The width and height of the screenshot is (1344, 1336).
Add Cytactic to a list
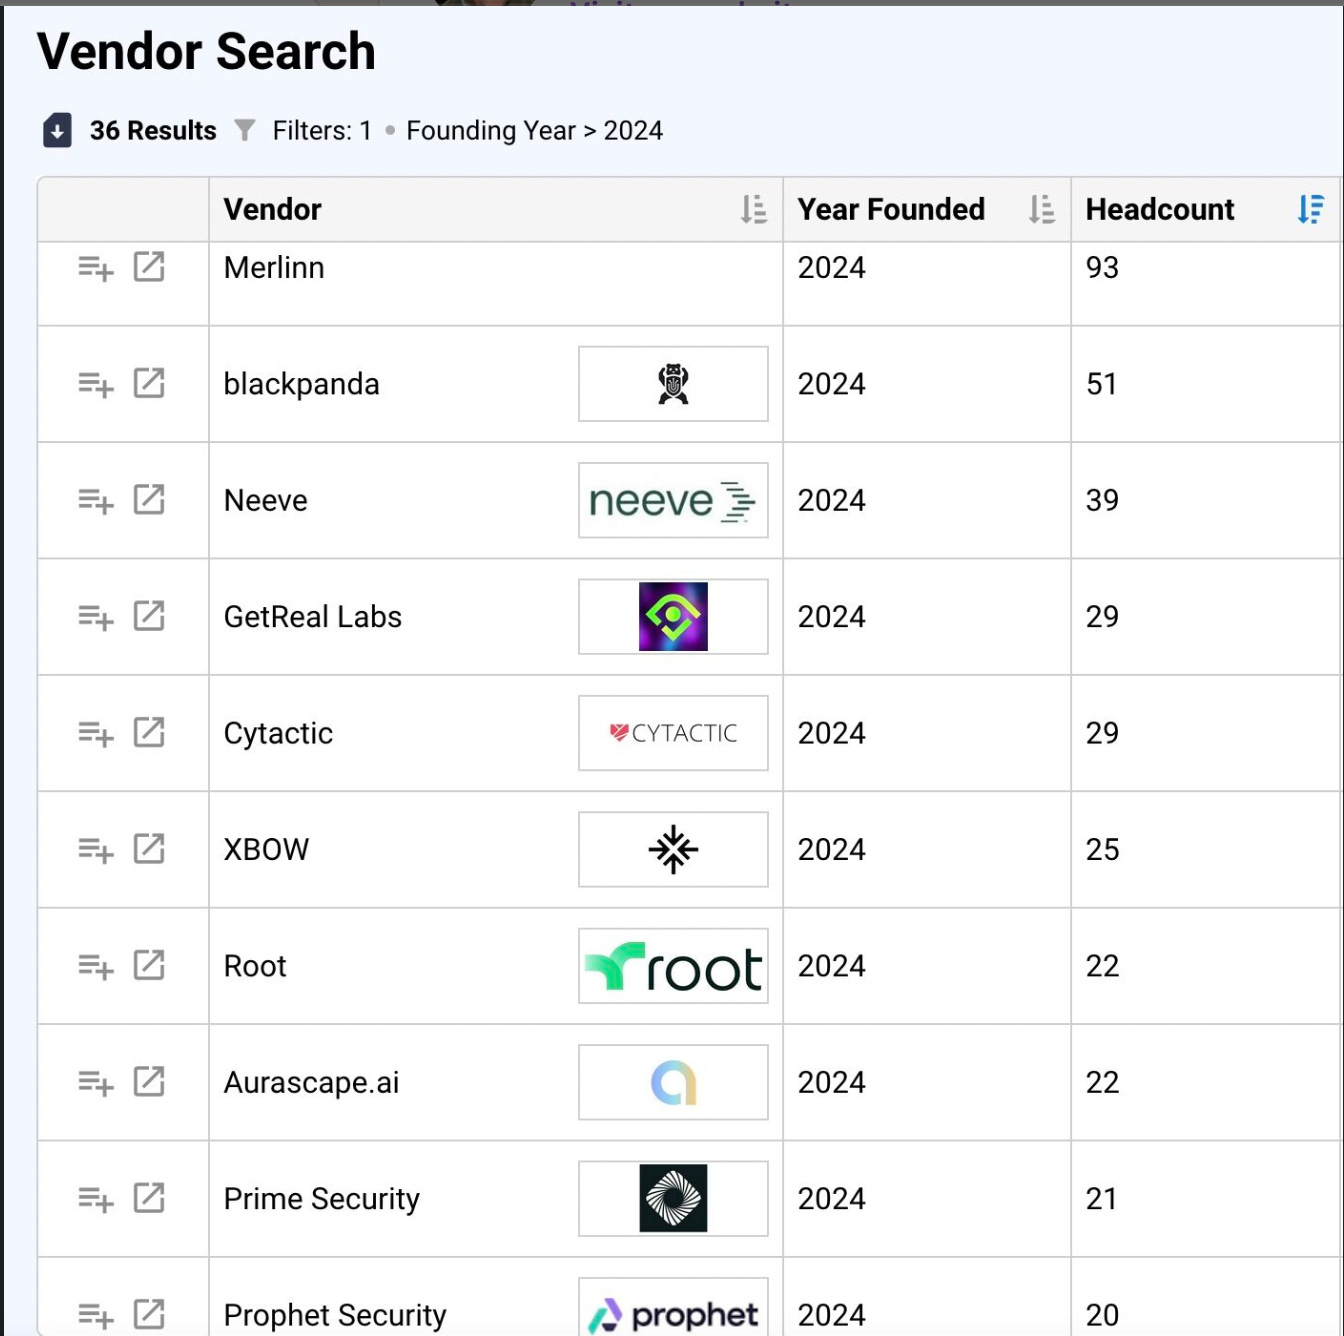pyautogui.click(x=96, y=734)
